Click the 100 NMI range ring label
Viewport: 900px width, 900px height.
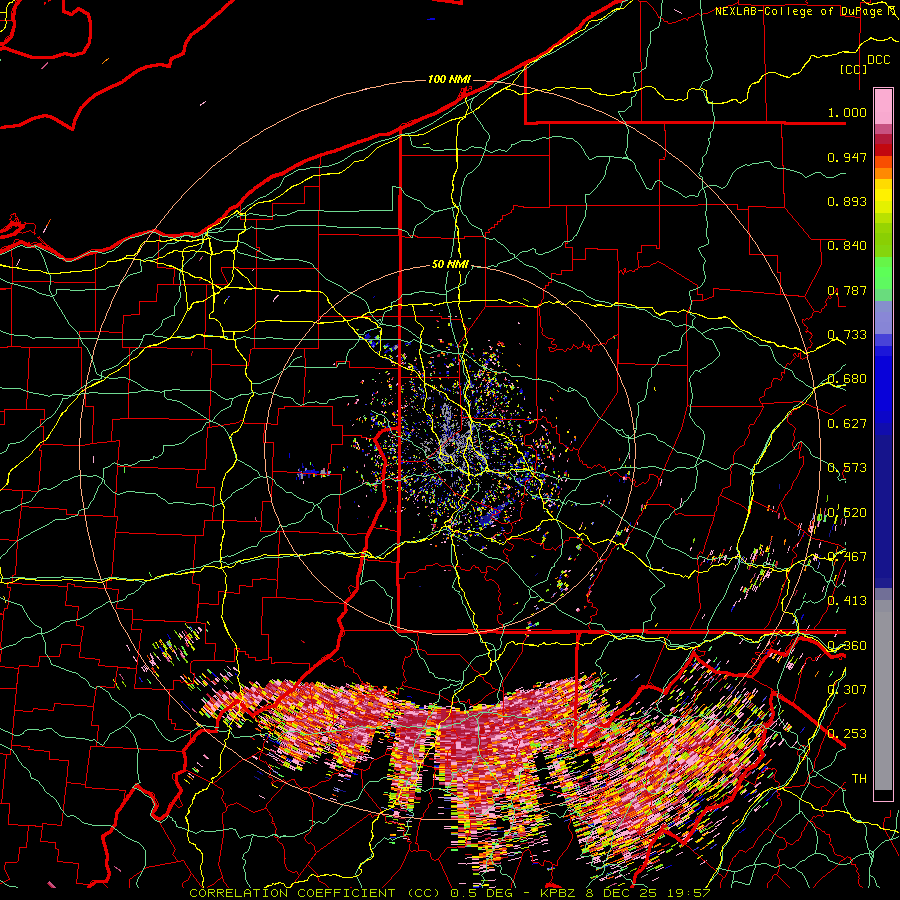[x=449, y=79]
